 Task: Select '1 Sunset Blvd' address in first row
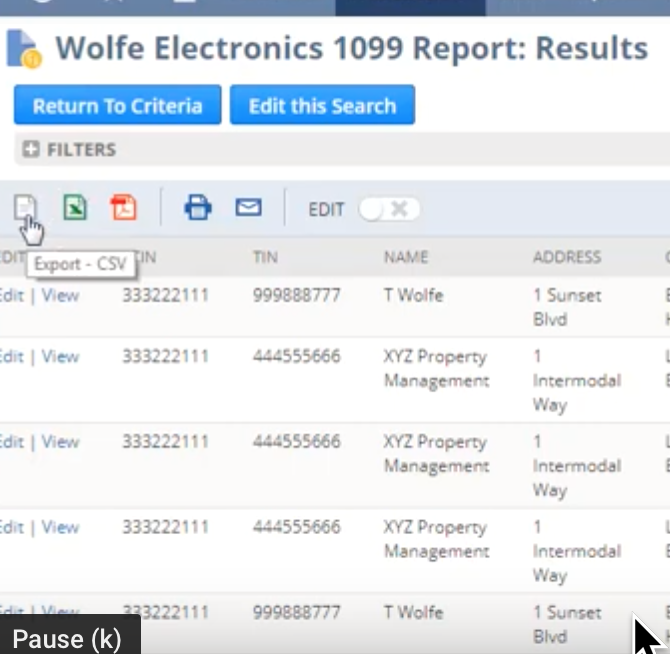[567, 307]
